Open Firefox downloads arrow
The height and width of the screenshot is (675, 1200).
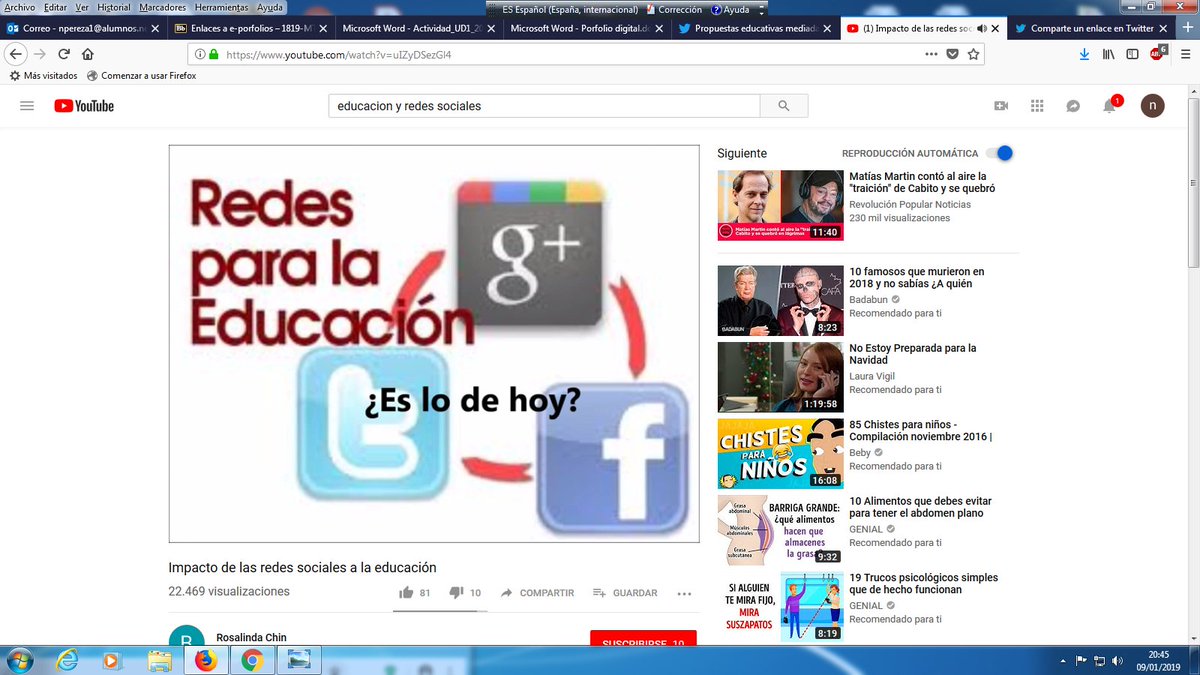click(x=1084, y=54)
